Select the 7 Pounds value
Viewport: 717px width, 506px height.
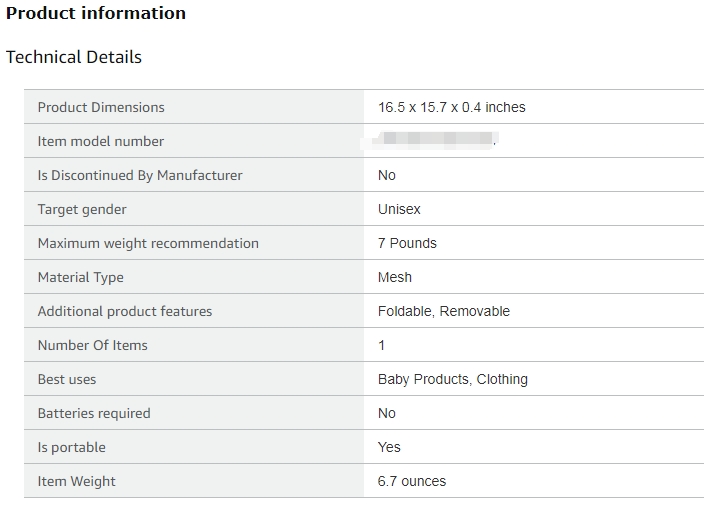coord(407,243)
